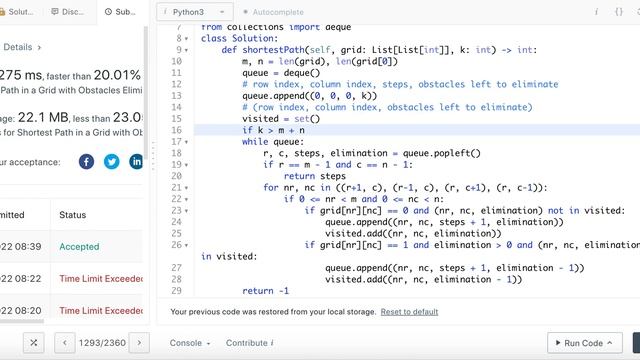Open the editor info icon
640x360 pixels.
[596, 12]
